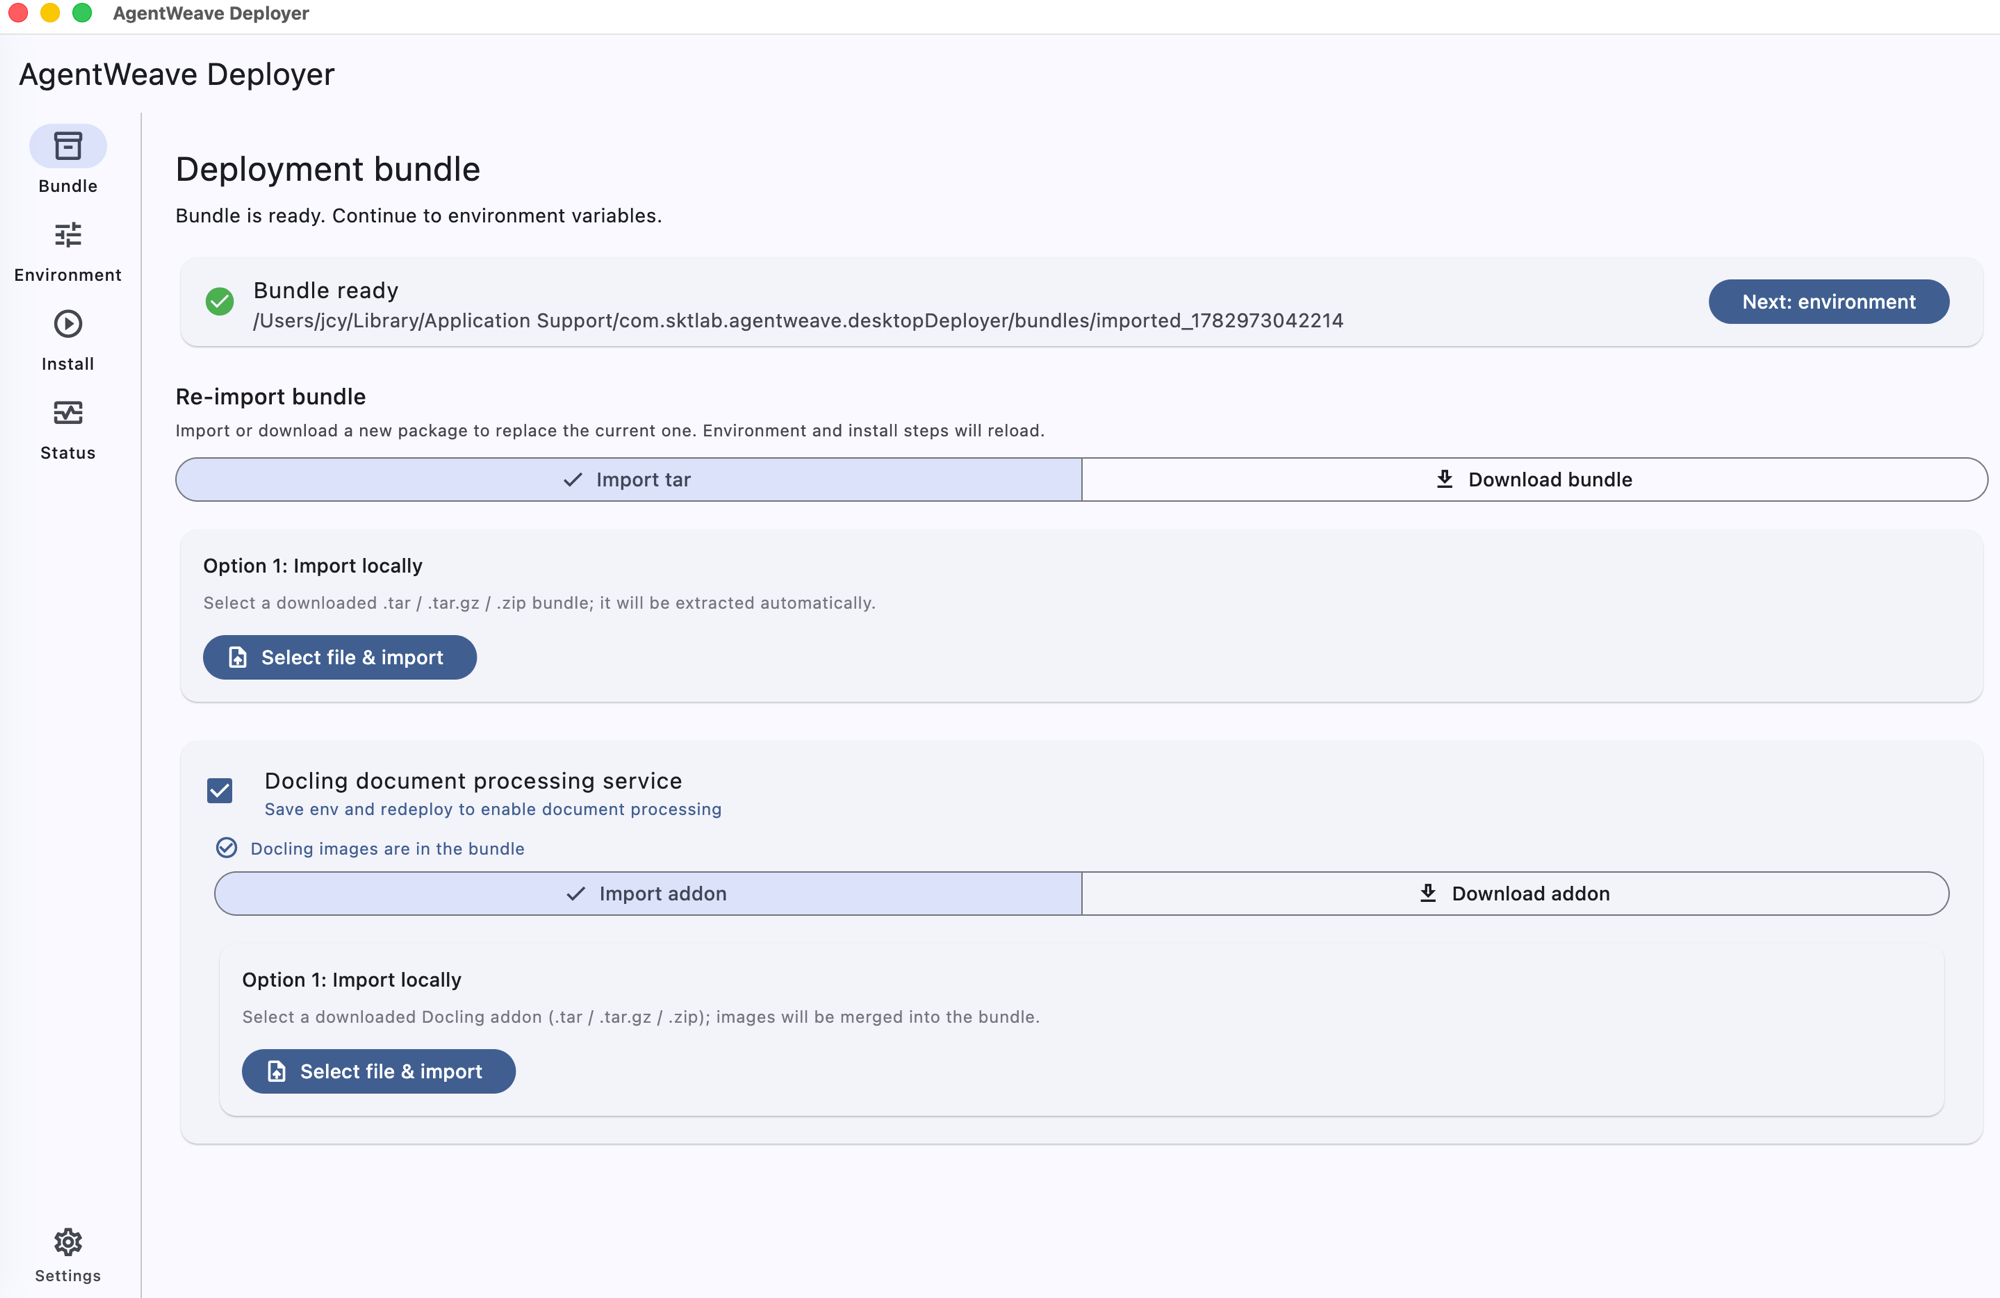
Task: Switch to Download bundle segment
Action: point(1534,479)
